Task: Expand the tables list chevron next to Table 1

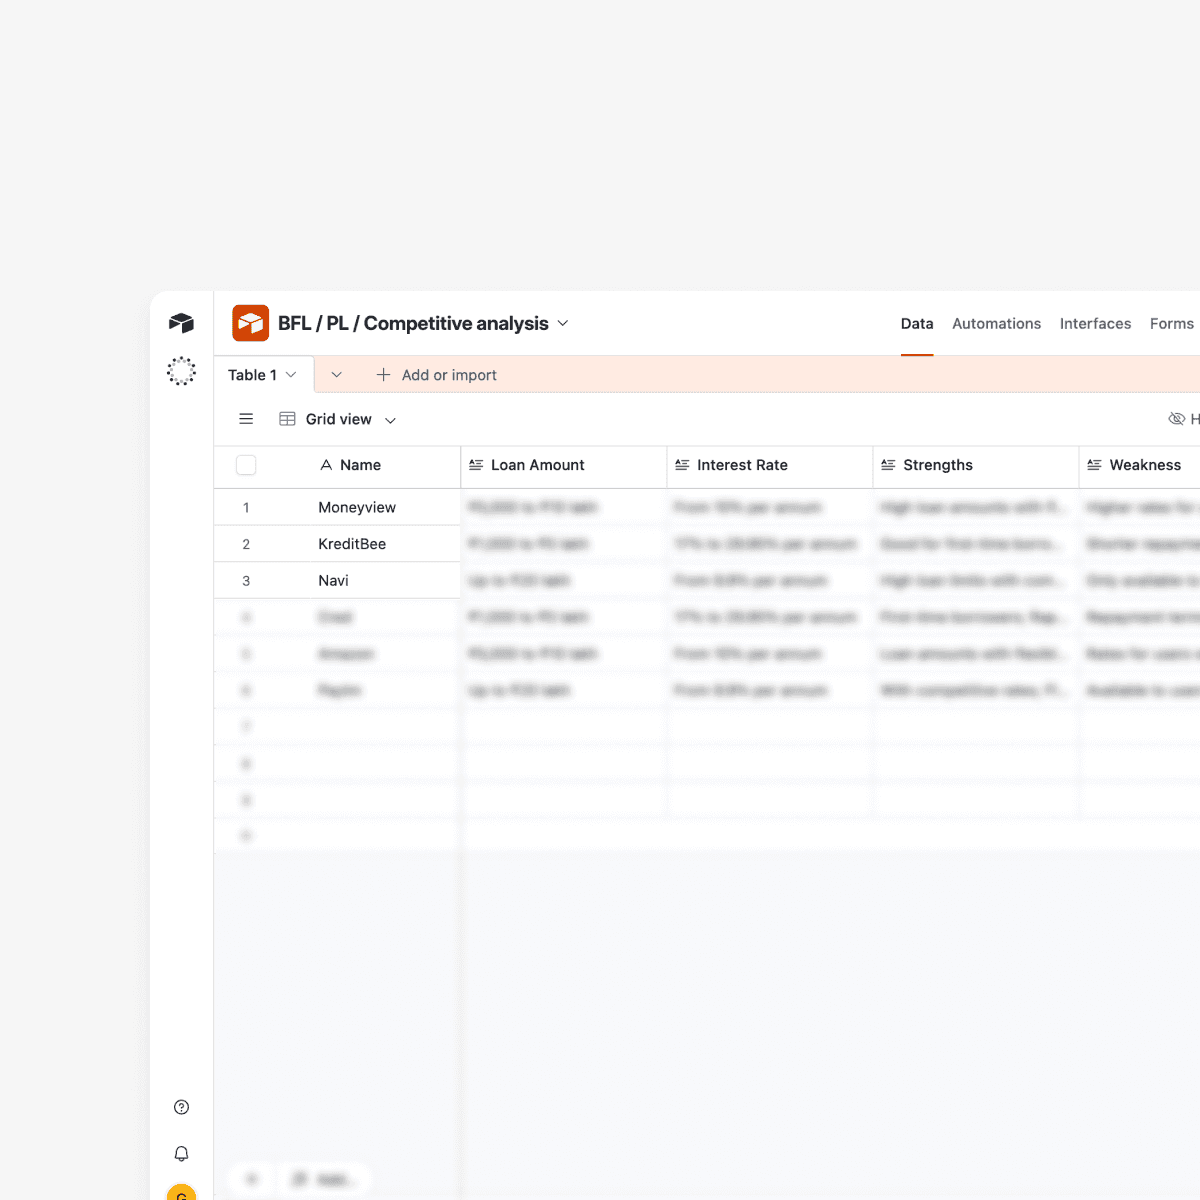Action: click(336, 375)
